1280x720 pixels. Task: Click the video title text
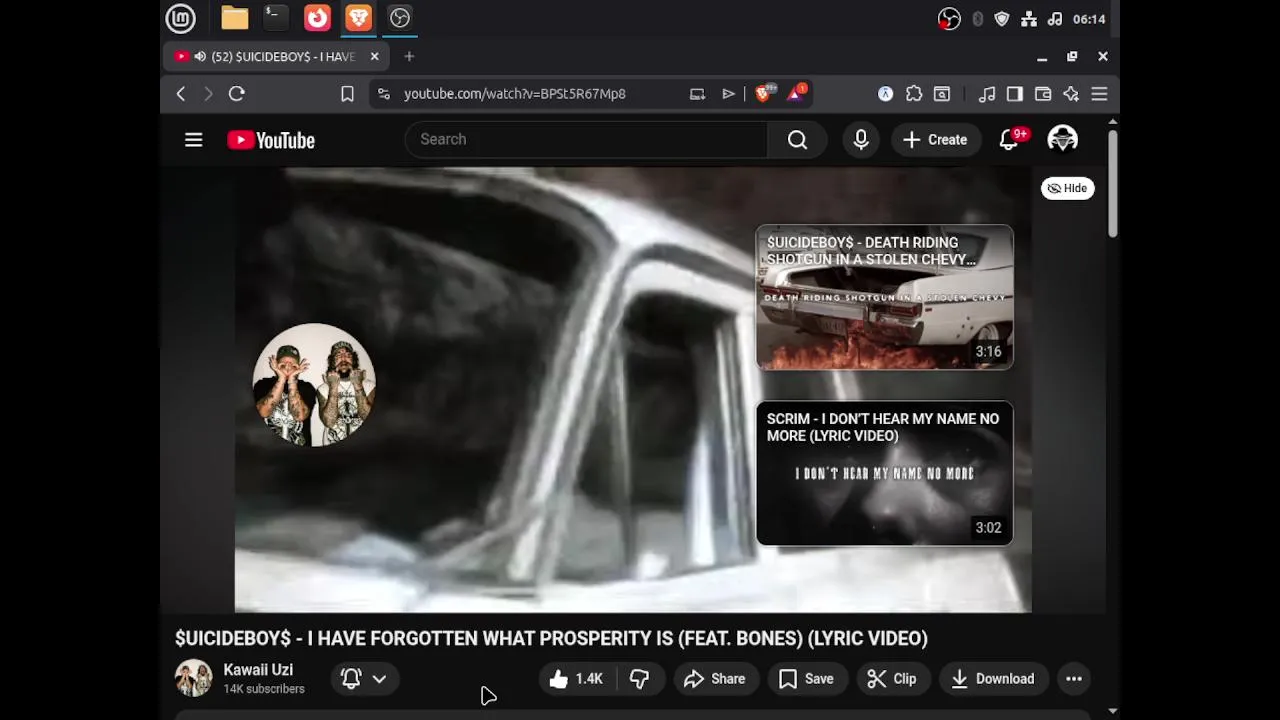[551, 638]
